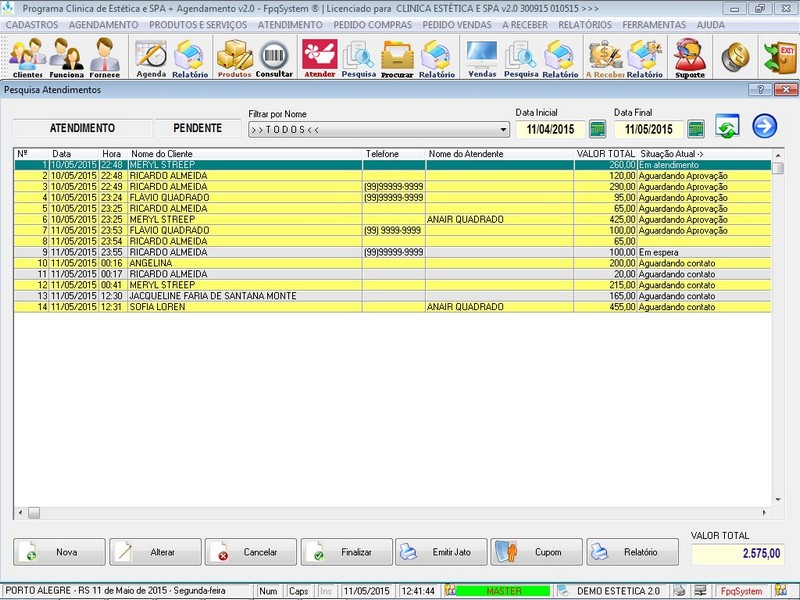The height and width of the screenshot is (600, 800).
Task: Click the PENDENTE filter button
Action: [x=197, y=128]
